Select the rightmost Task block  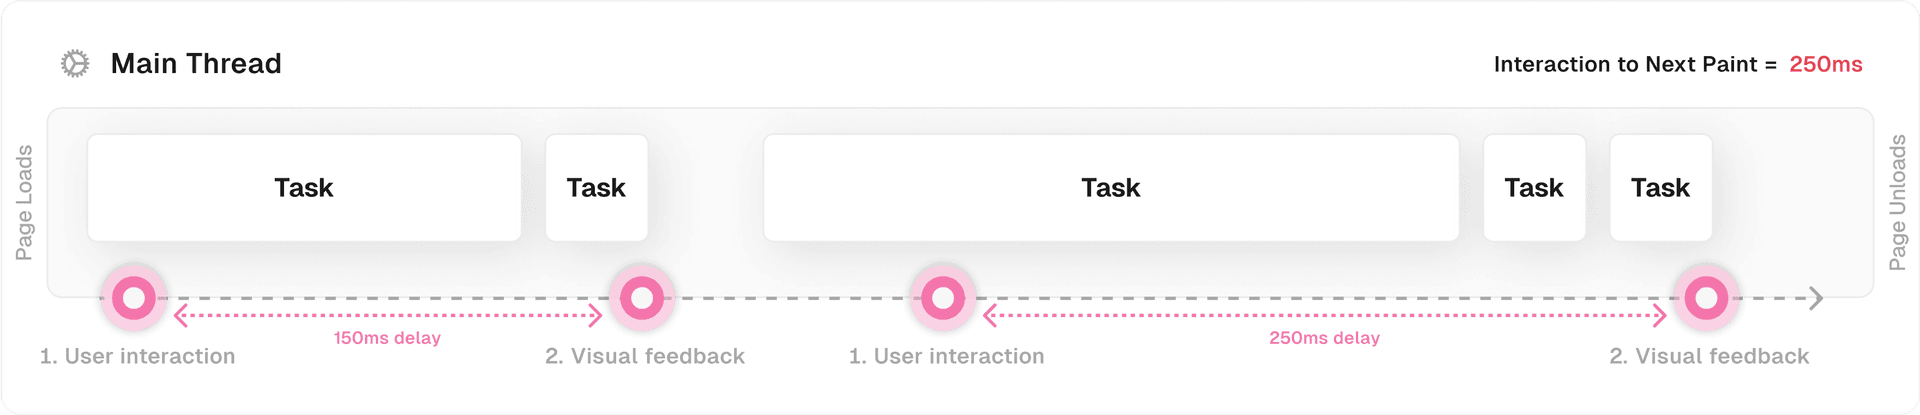[x=1660, y=188]
